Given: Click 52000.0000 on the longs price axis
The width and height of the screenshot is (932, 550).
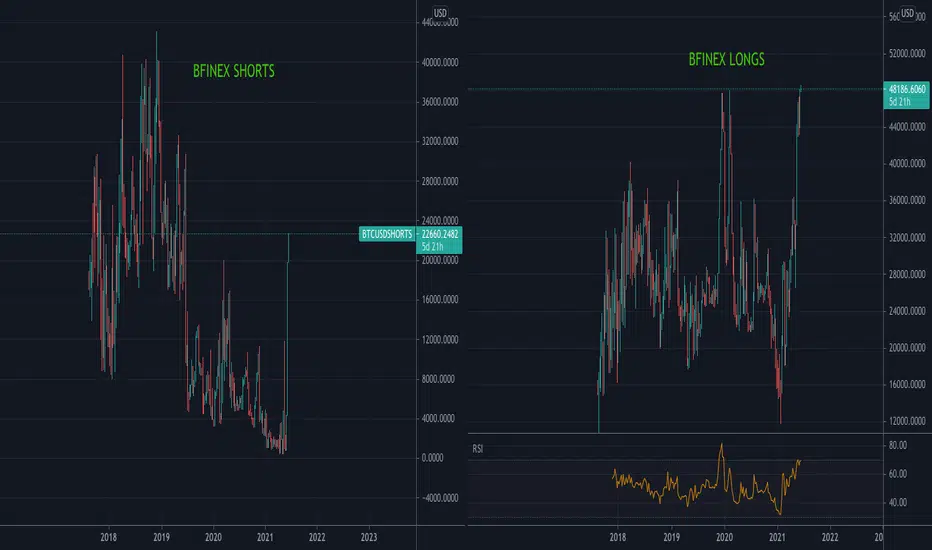Looking at the screenshot, I should [x=907, y=54].
